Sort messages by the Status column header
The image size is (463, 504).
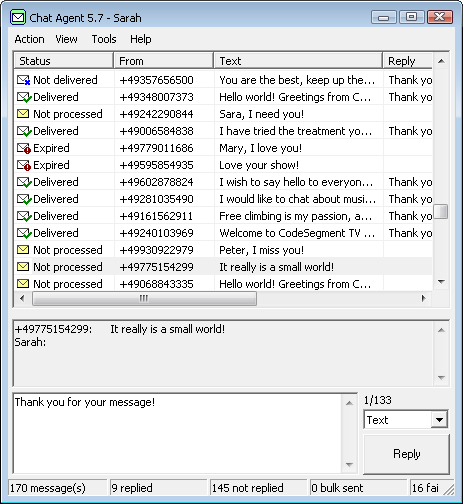[64, 61]
